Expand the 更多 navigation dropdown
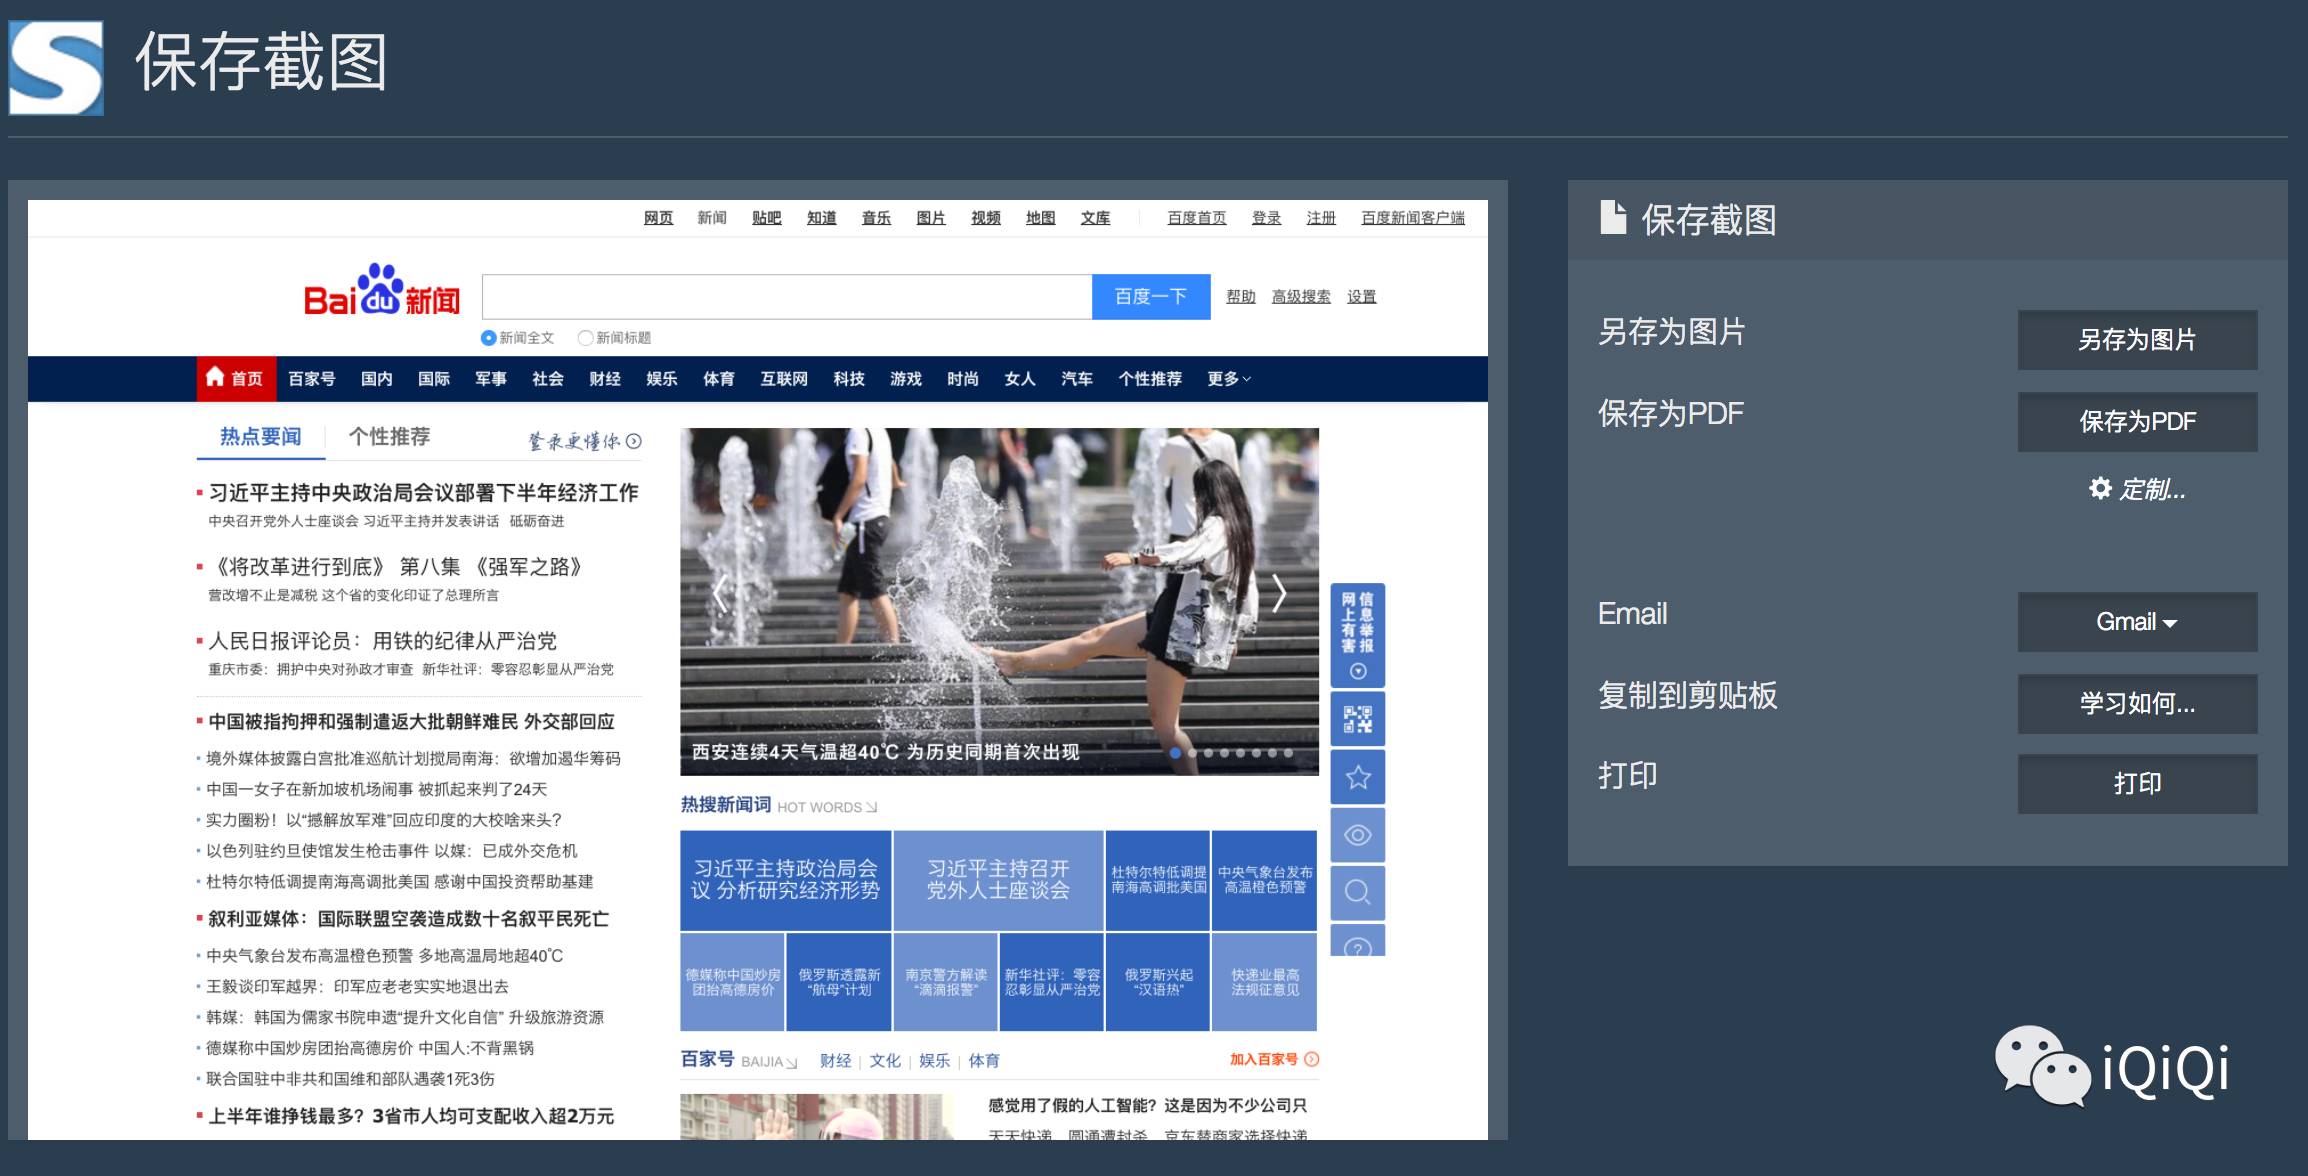Screen dimensions: 2308x1176 pyautogui.click(x=1229, y=379)
